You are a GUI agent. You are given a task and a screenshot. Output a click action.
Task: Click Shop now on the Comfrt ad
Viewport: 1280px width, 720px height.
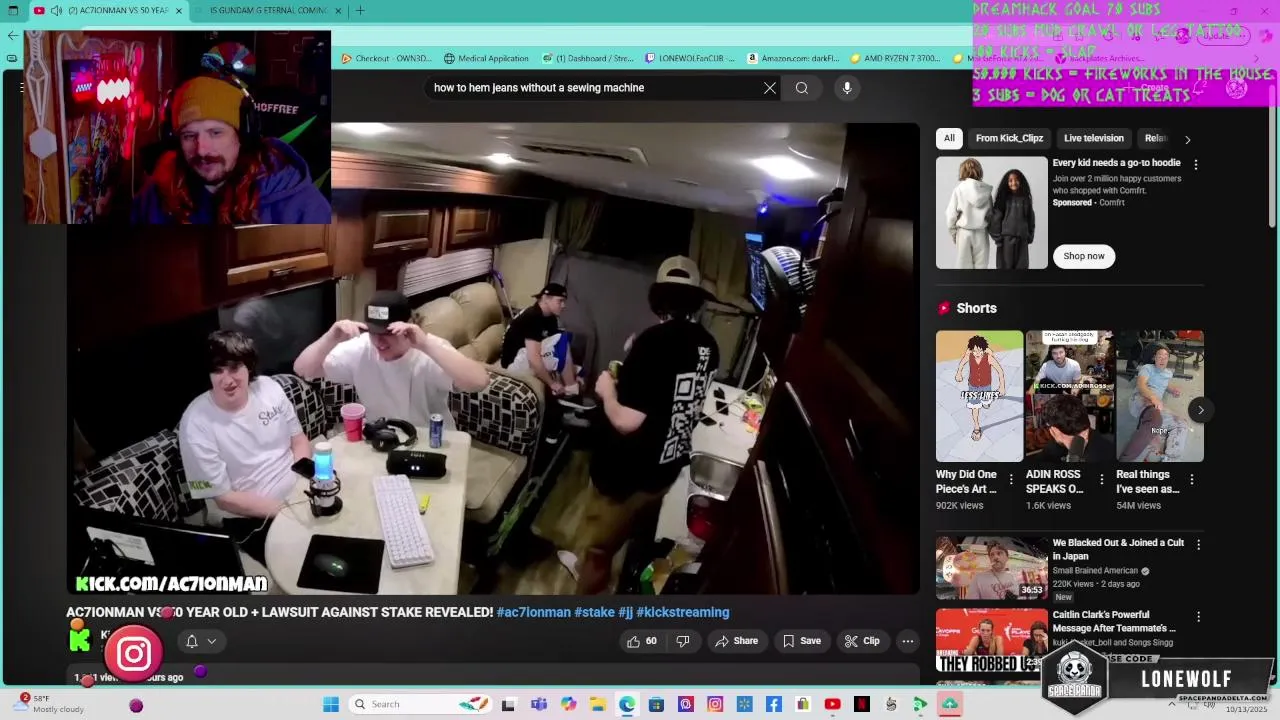click(1084, 256)
